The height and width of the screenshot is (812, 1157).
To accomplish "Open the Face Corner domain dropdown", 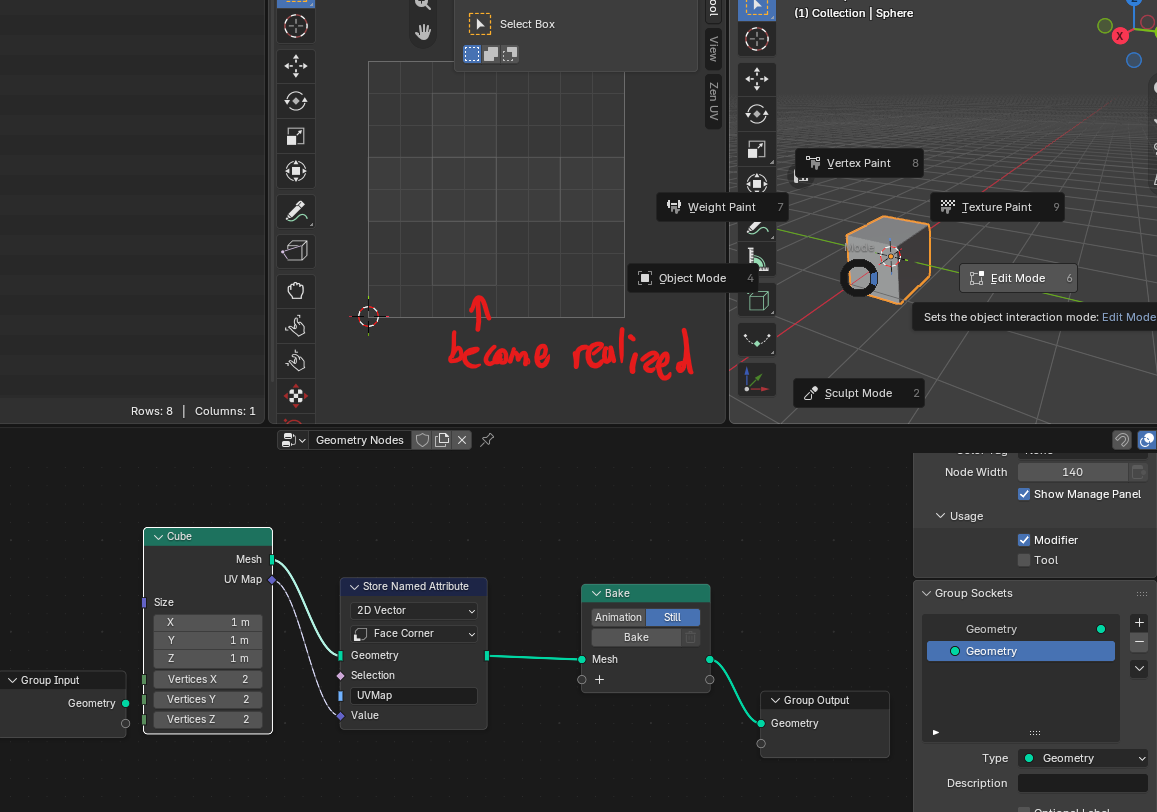I will (414, 633).
